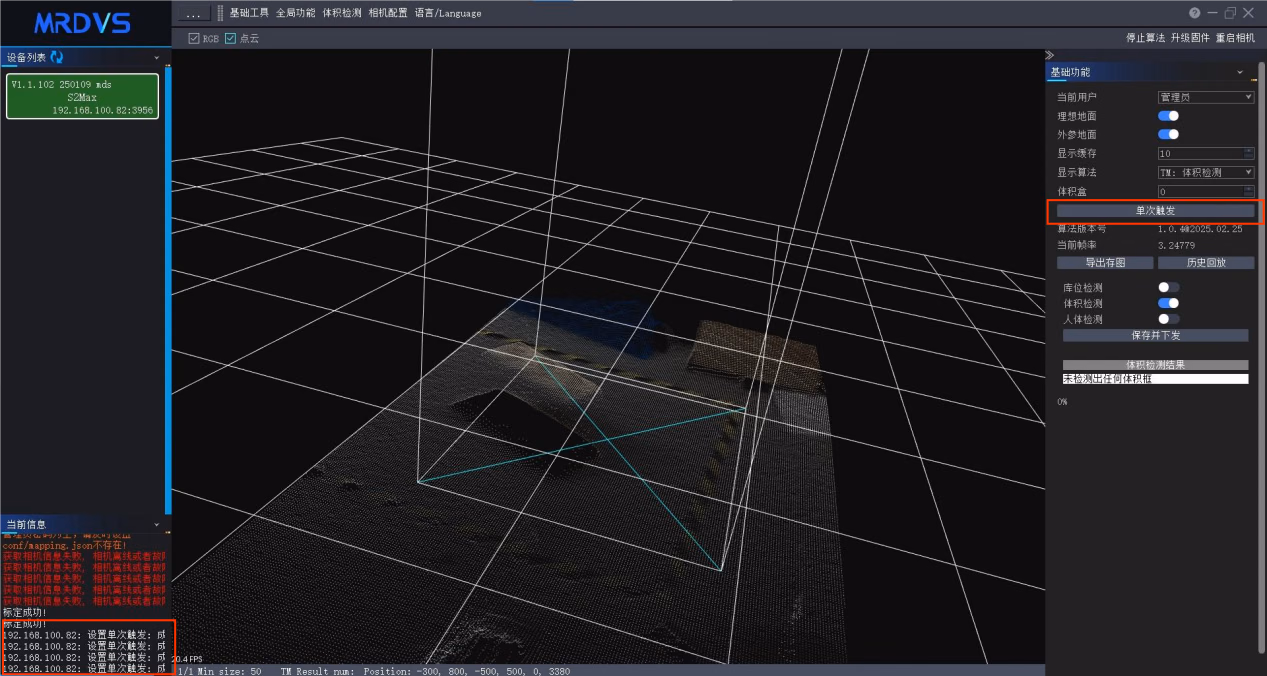Click the 当前信息 panel title
This screenshot has width=1267, height=676.
(26, 524)
